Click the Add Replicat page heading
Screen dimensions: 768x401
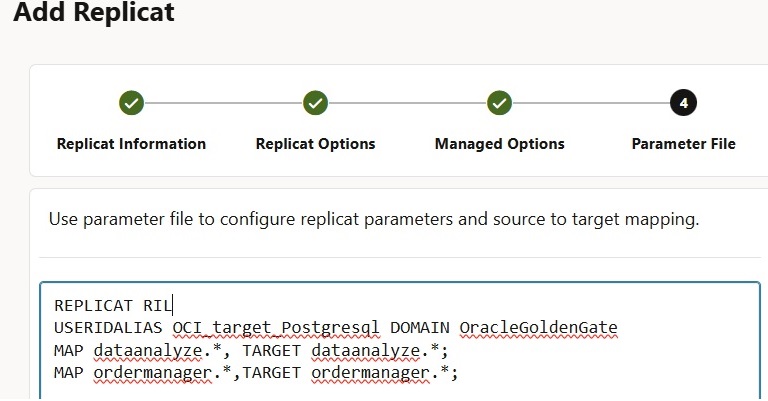point(94,12)
